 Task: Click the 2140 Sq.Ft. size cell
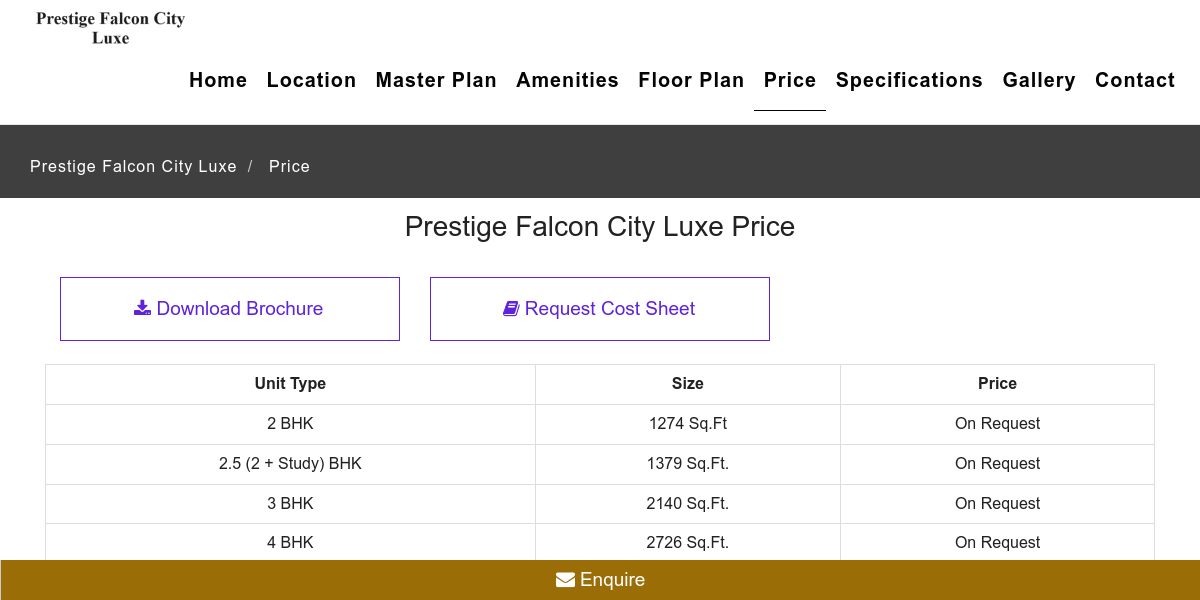coord(688,504)
